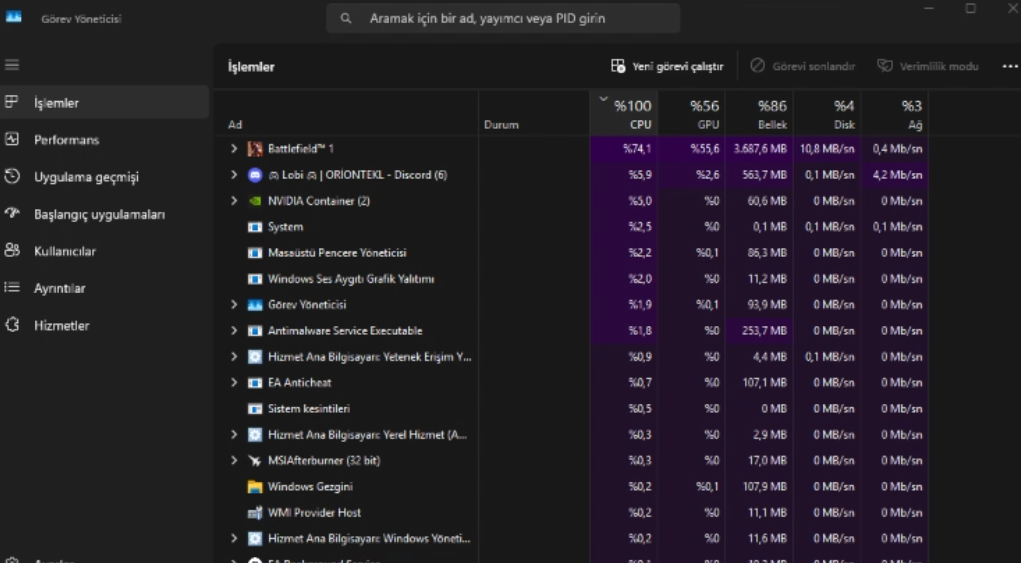
Task: Open the three-dot more options menu
Action: 1009,67
